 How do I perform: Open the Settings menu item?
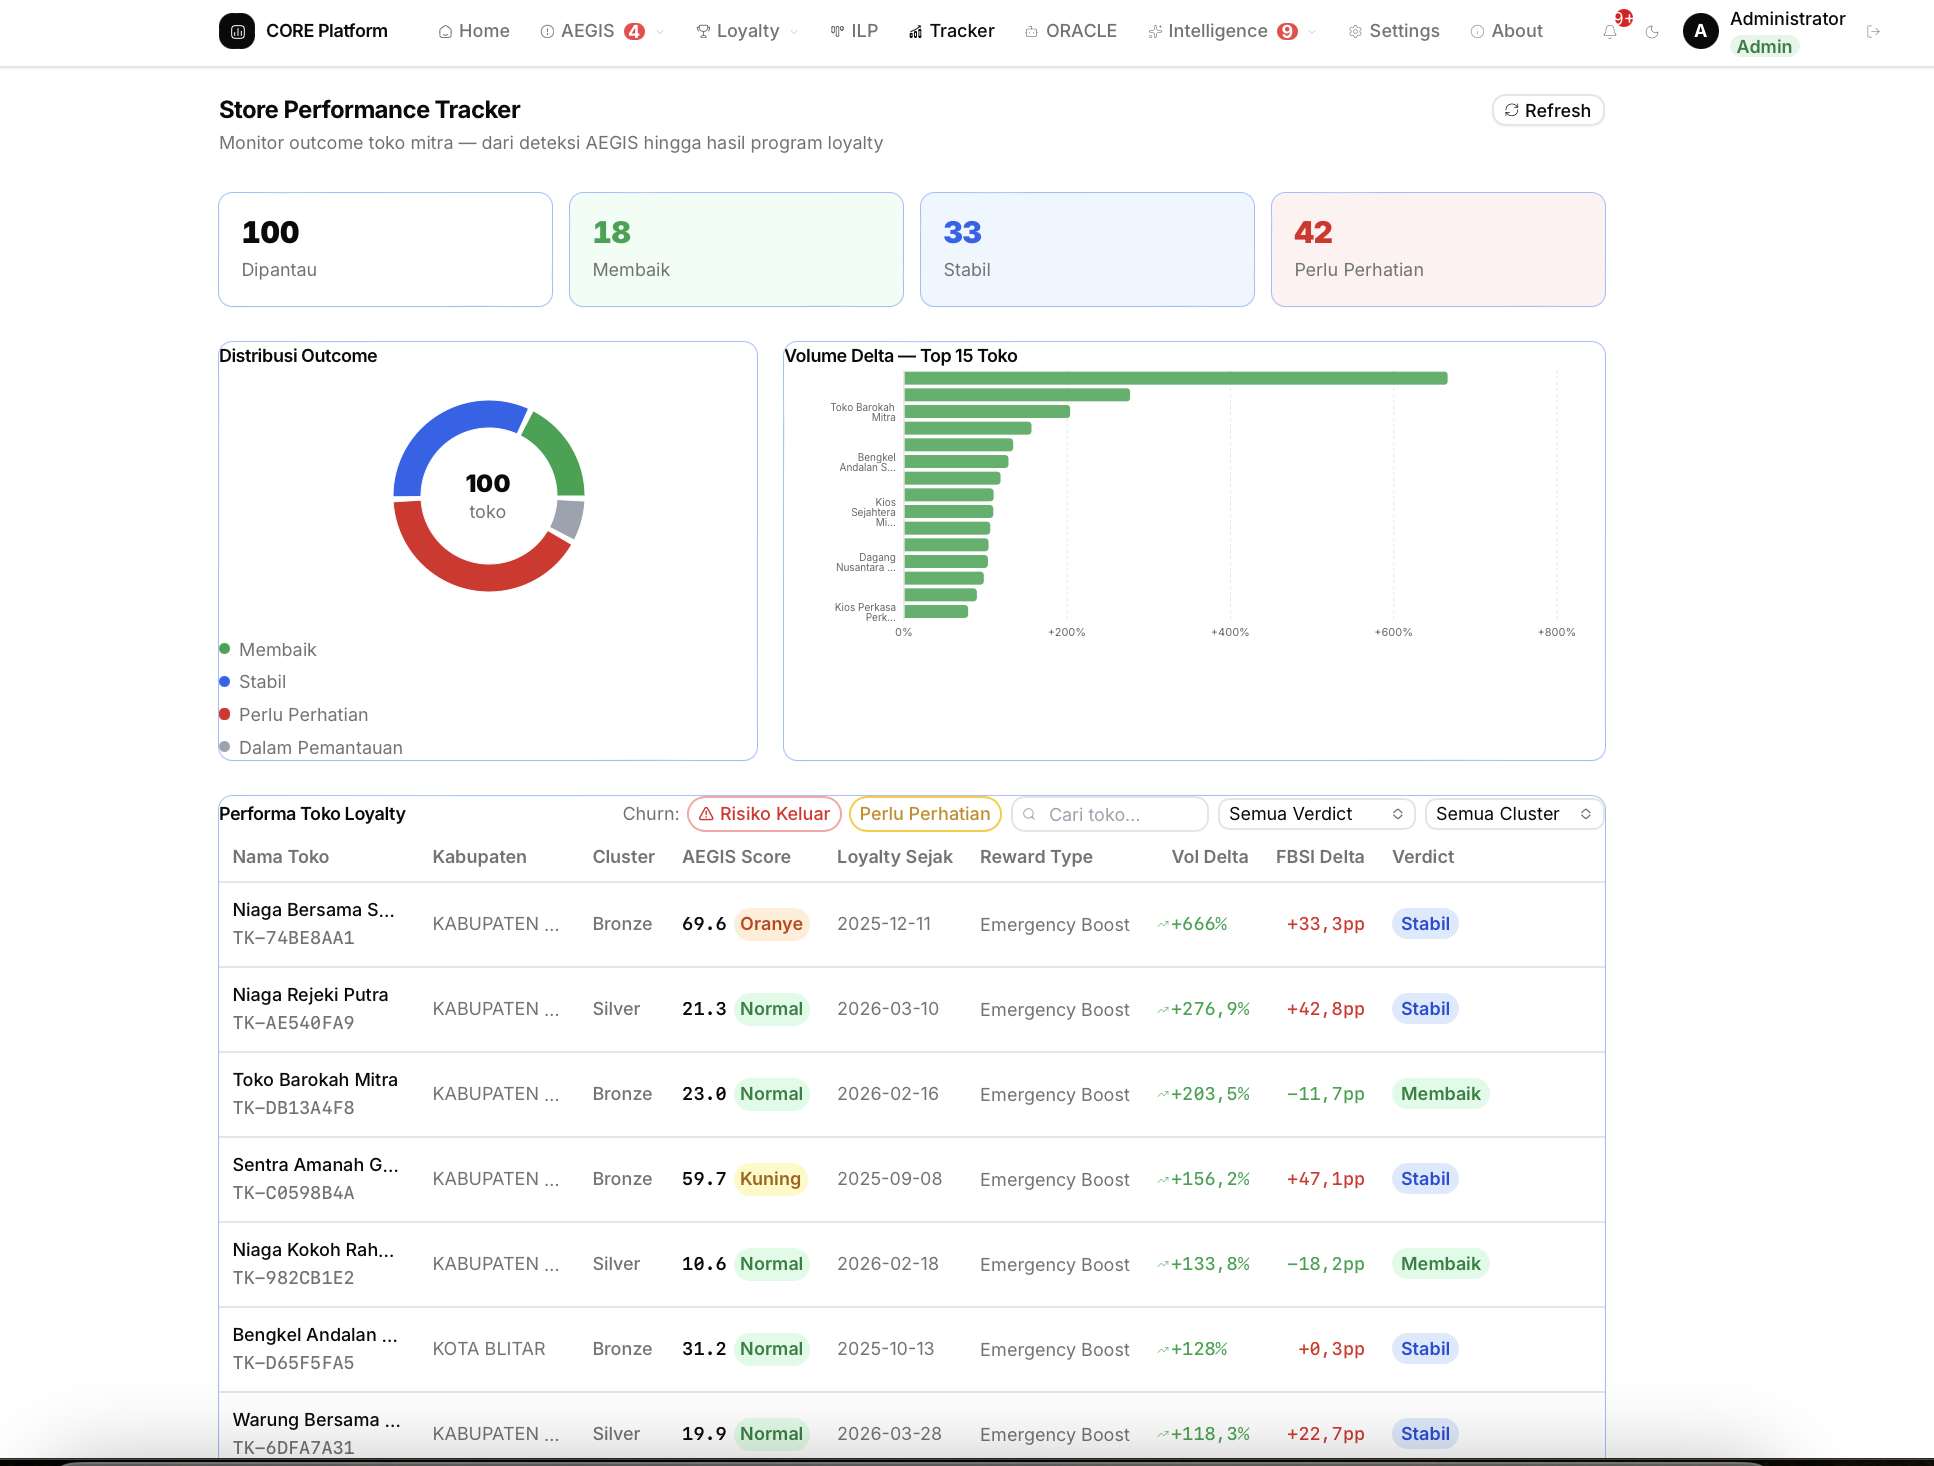click(1394, 31)
